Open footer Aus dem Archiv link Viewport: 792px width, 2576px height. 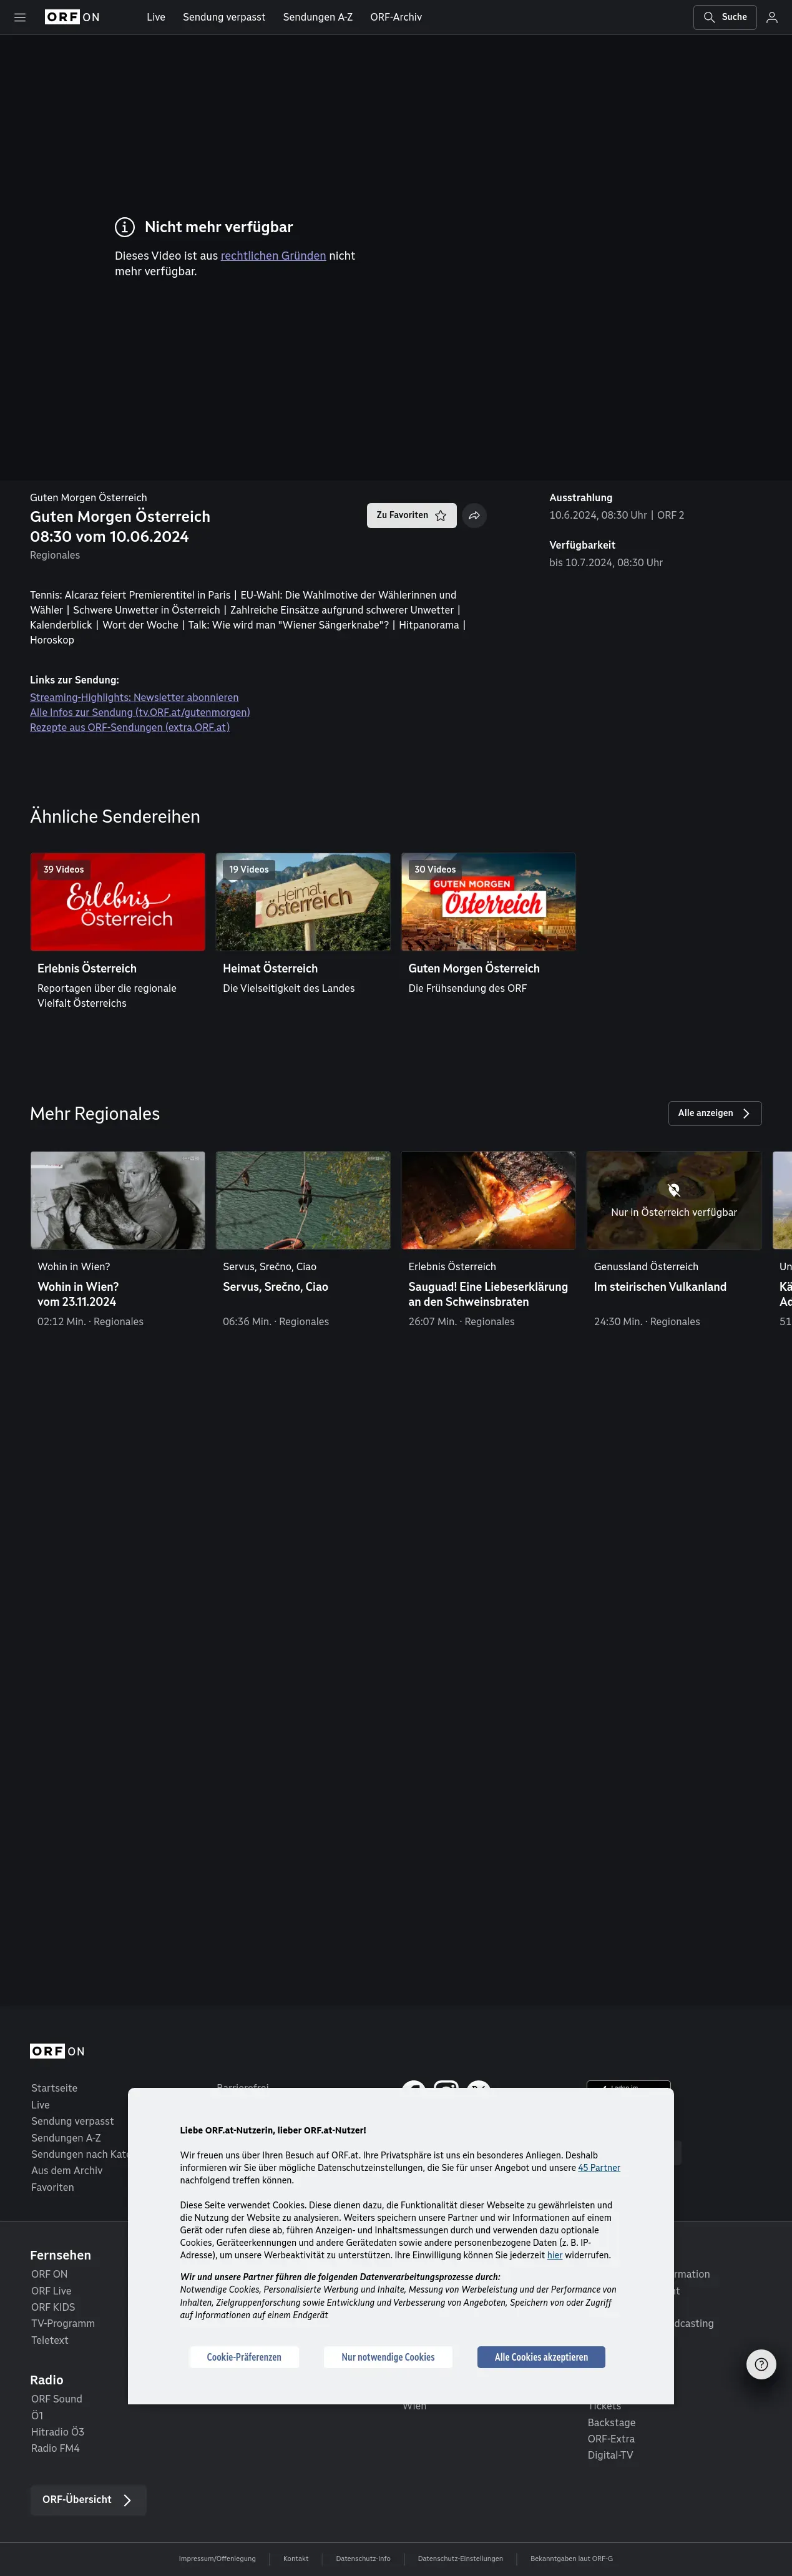(67, 2170)
